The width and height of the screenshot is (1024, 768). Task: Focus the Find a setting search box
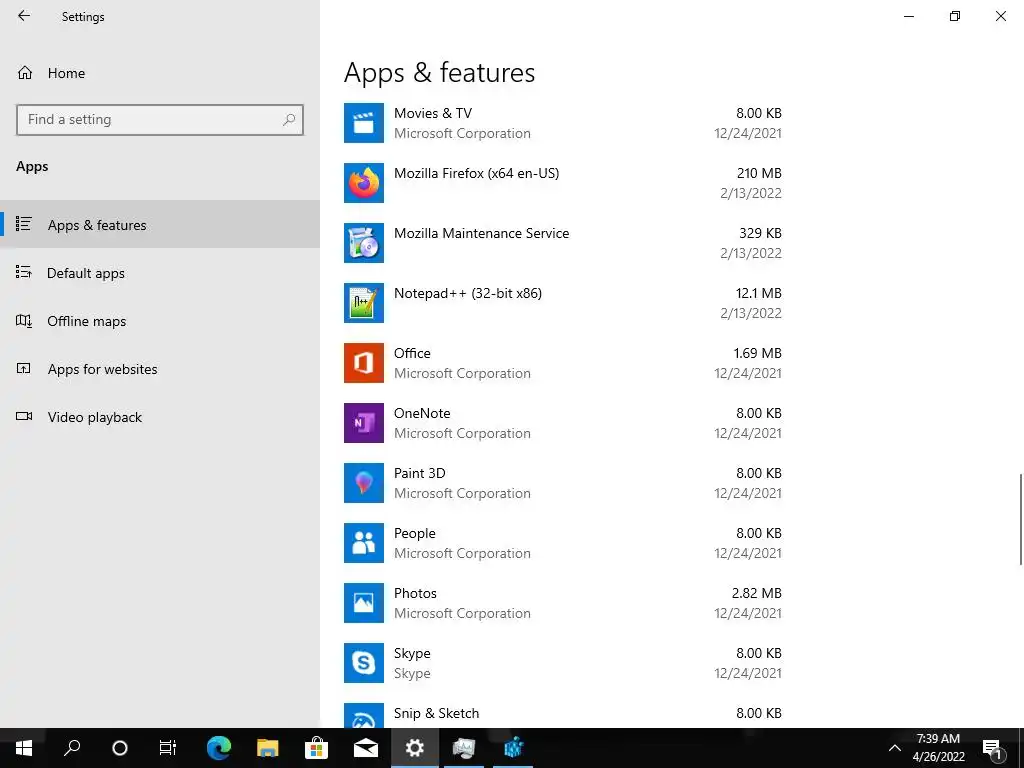(160, 120)
